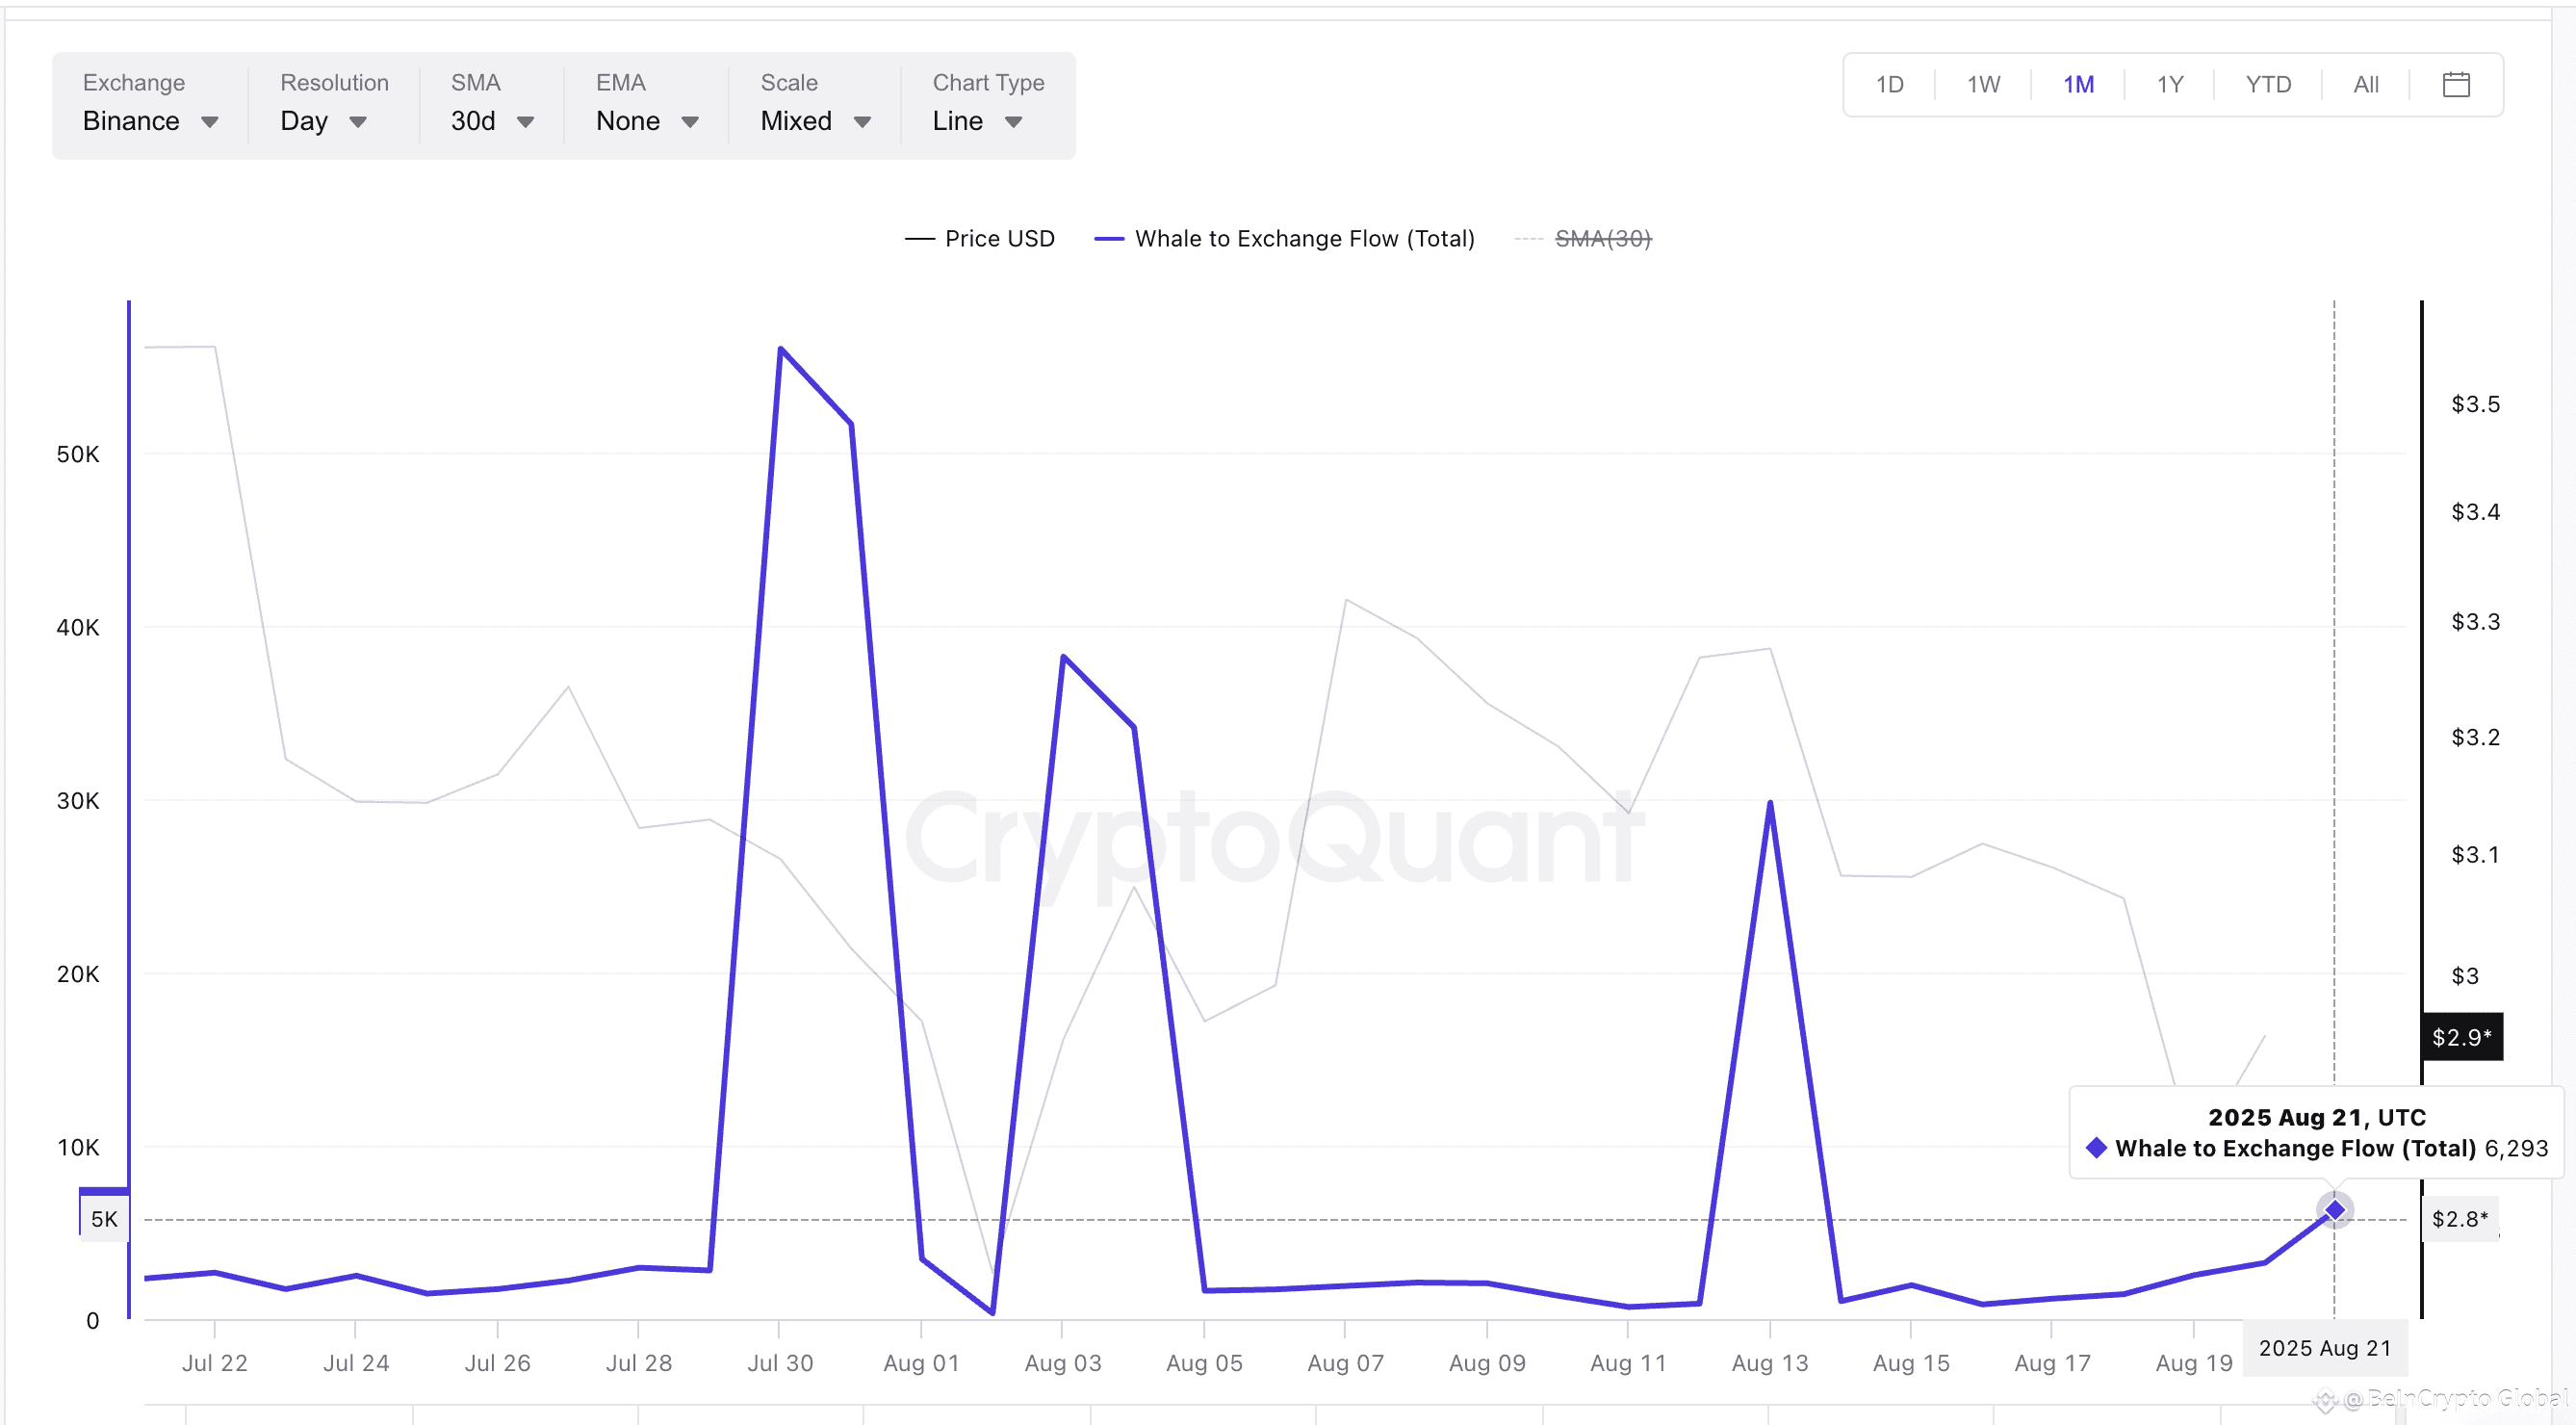Image resolution: width=2576 pixels, height=1425 pixels.
Task: Select the 1Y time range
Action: tap(2169, 85)
